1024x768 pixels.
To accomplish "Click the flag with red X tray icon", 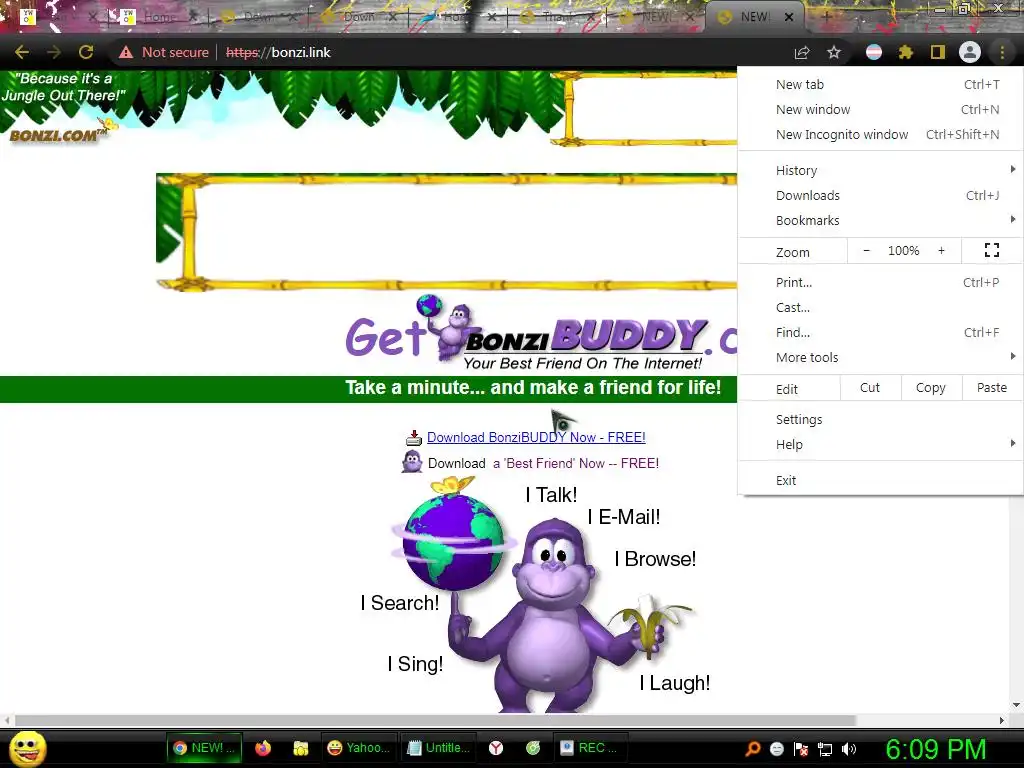I will 801,749.
